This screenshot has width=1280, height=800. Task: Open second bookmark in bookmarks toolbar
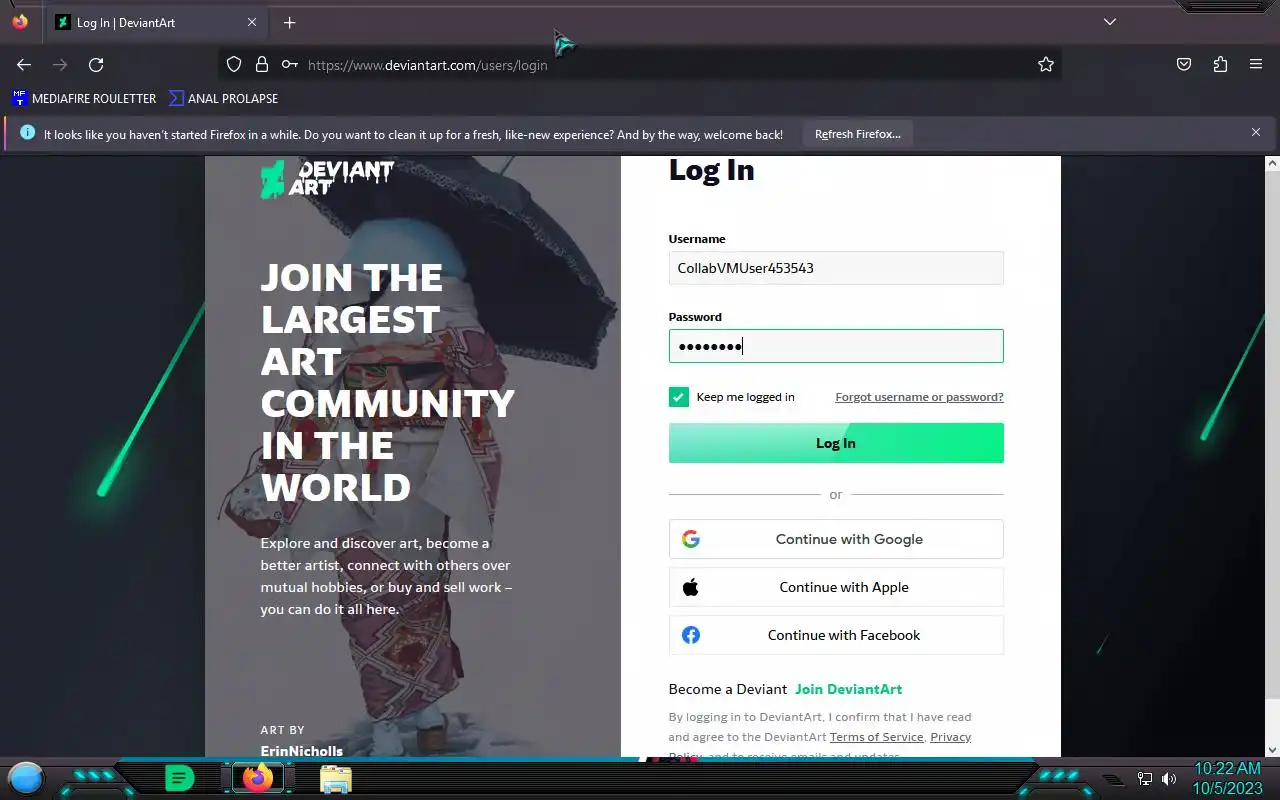pos(224,98)
